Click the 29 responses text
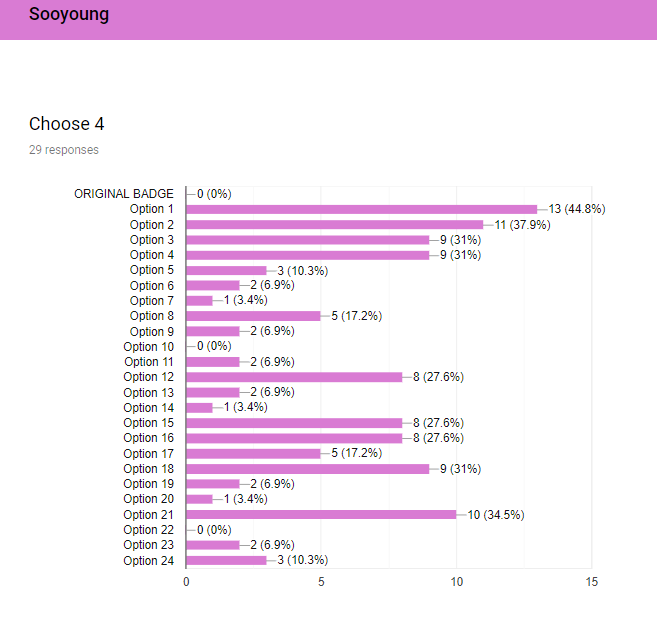This screenshot has width=657, height=619. pyautogui.click(x=64, y=150)
